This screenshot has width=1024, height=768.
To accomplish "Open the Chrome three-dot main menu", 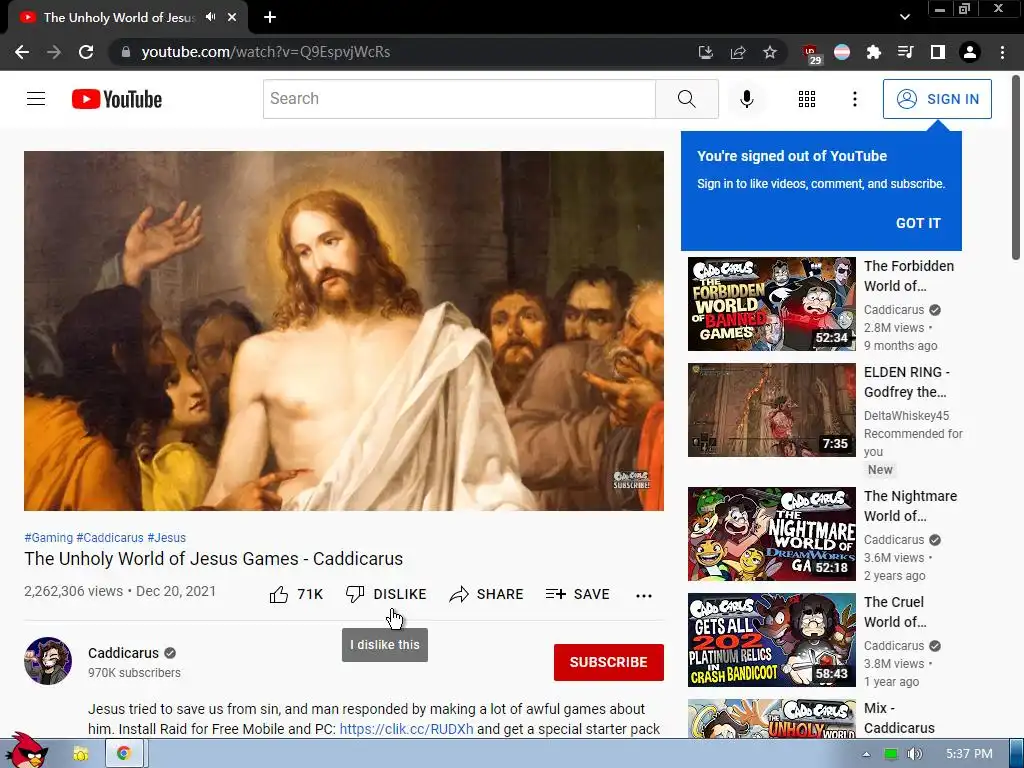I will 1002,52.
